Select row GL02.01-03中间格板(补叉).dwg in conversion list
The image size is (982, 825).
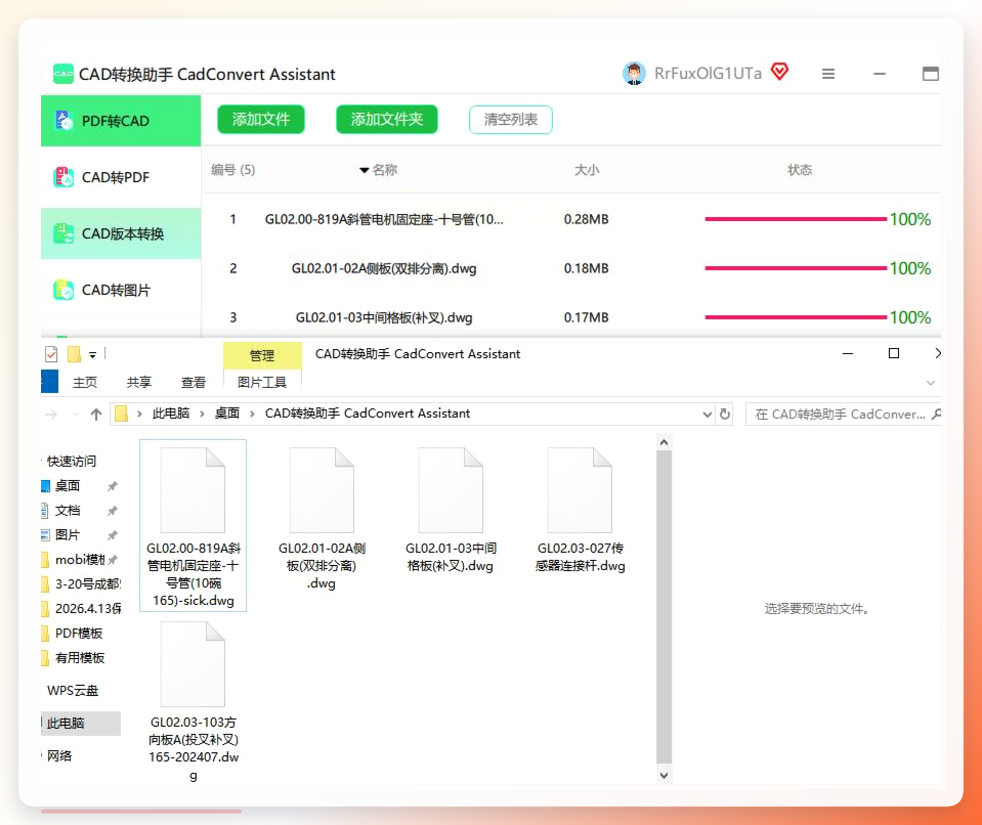tap(572, 317)
